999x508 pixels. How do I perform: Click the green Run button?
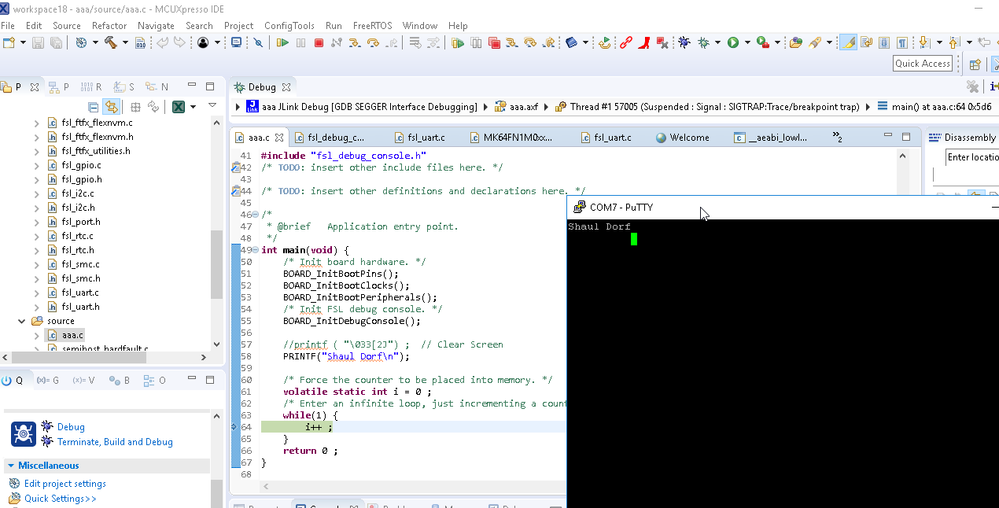click(733, 43)
